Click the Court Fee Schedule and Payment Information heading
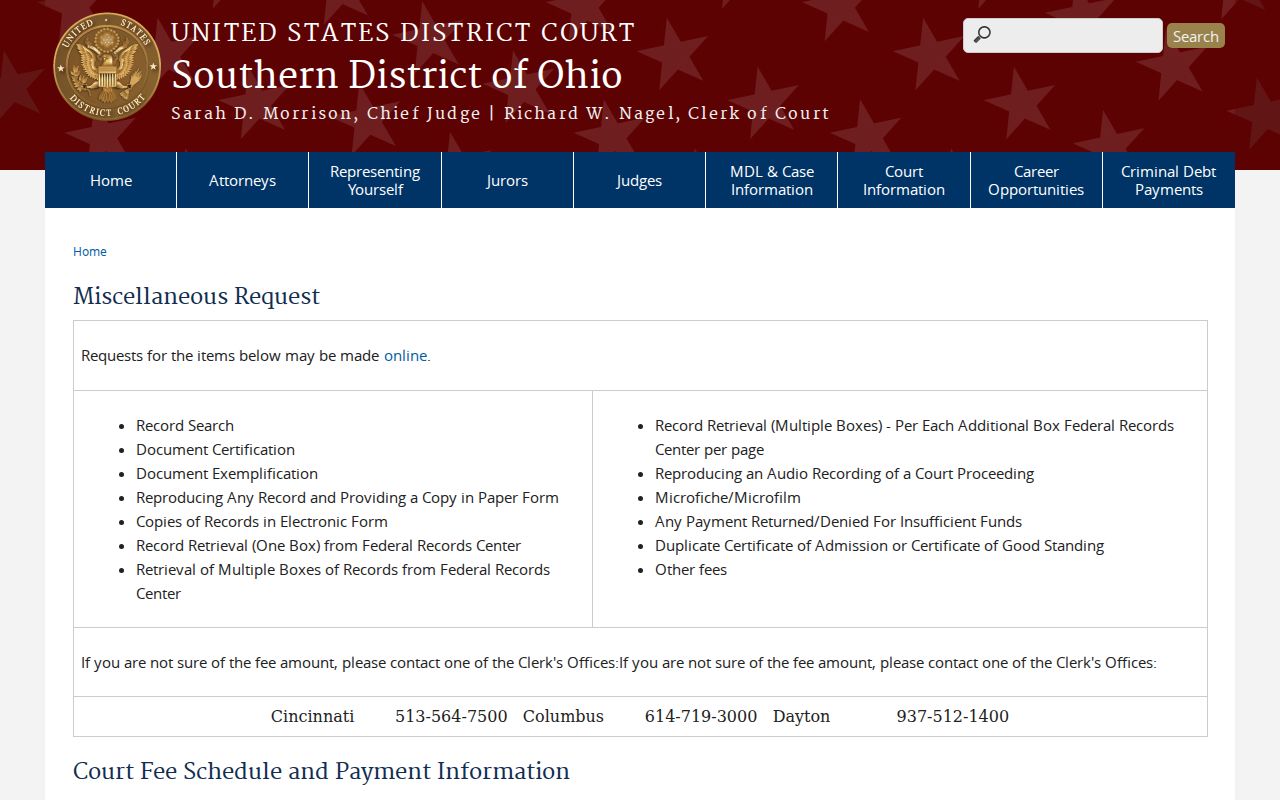The image size is (1280, 800). pos(321,771)
